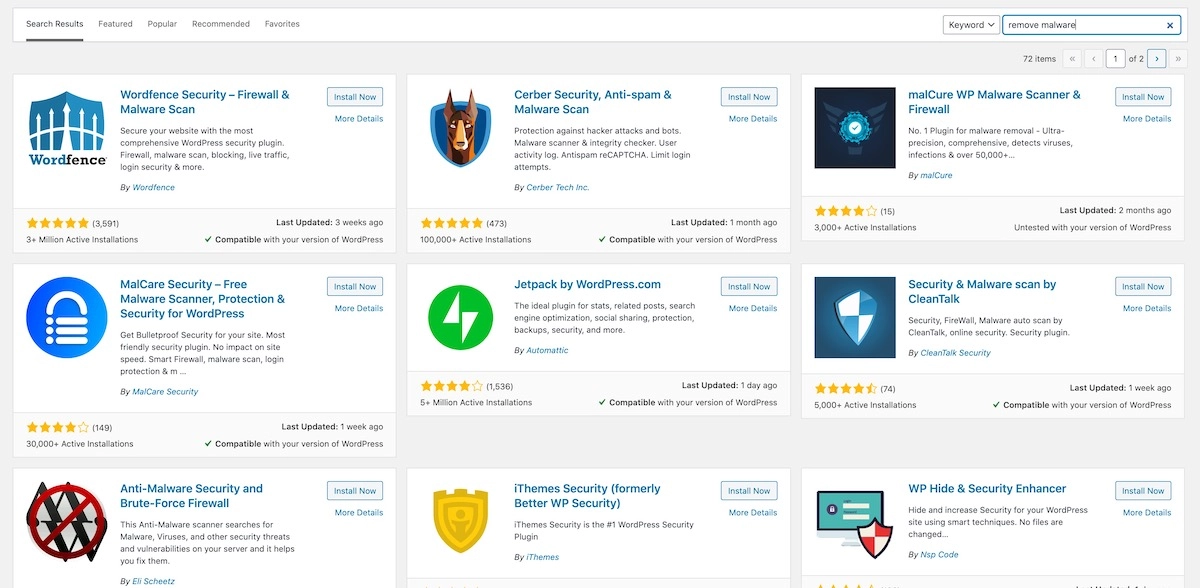Open Anti-Malware Security and Brute-Force Firewall title
This screenshot has height=588, width=1200.
click(192, 496)
